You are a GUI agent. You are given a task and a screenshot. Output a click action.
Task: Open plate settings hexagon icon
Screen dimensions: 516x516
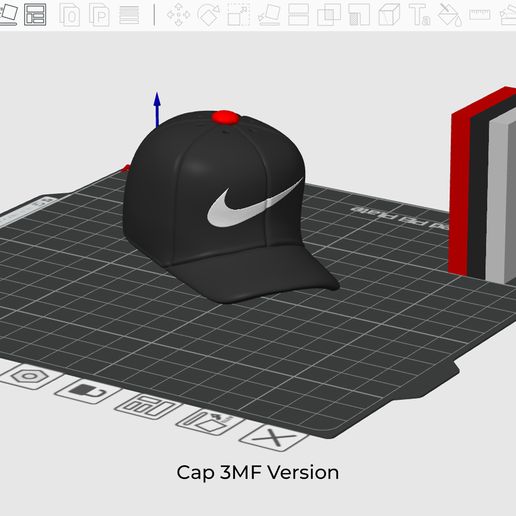[x=29, y=376]
